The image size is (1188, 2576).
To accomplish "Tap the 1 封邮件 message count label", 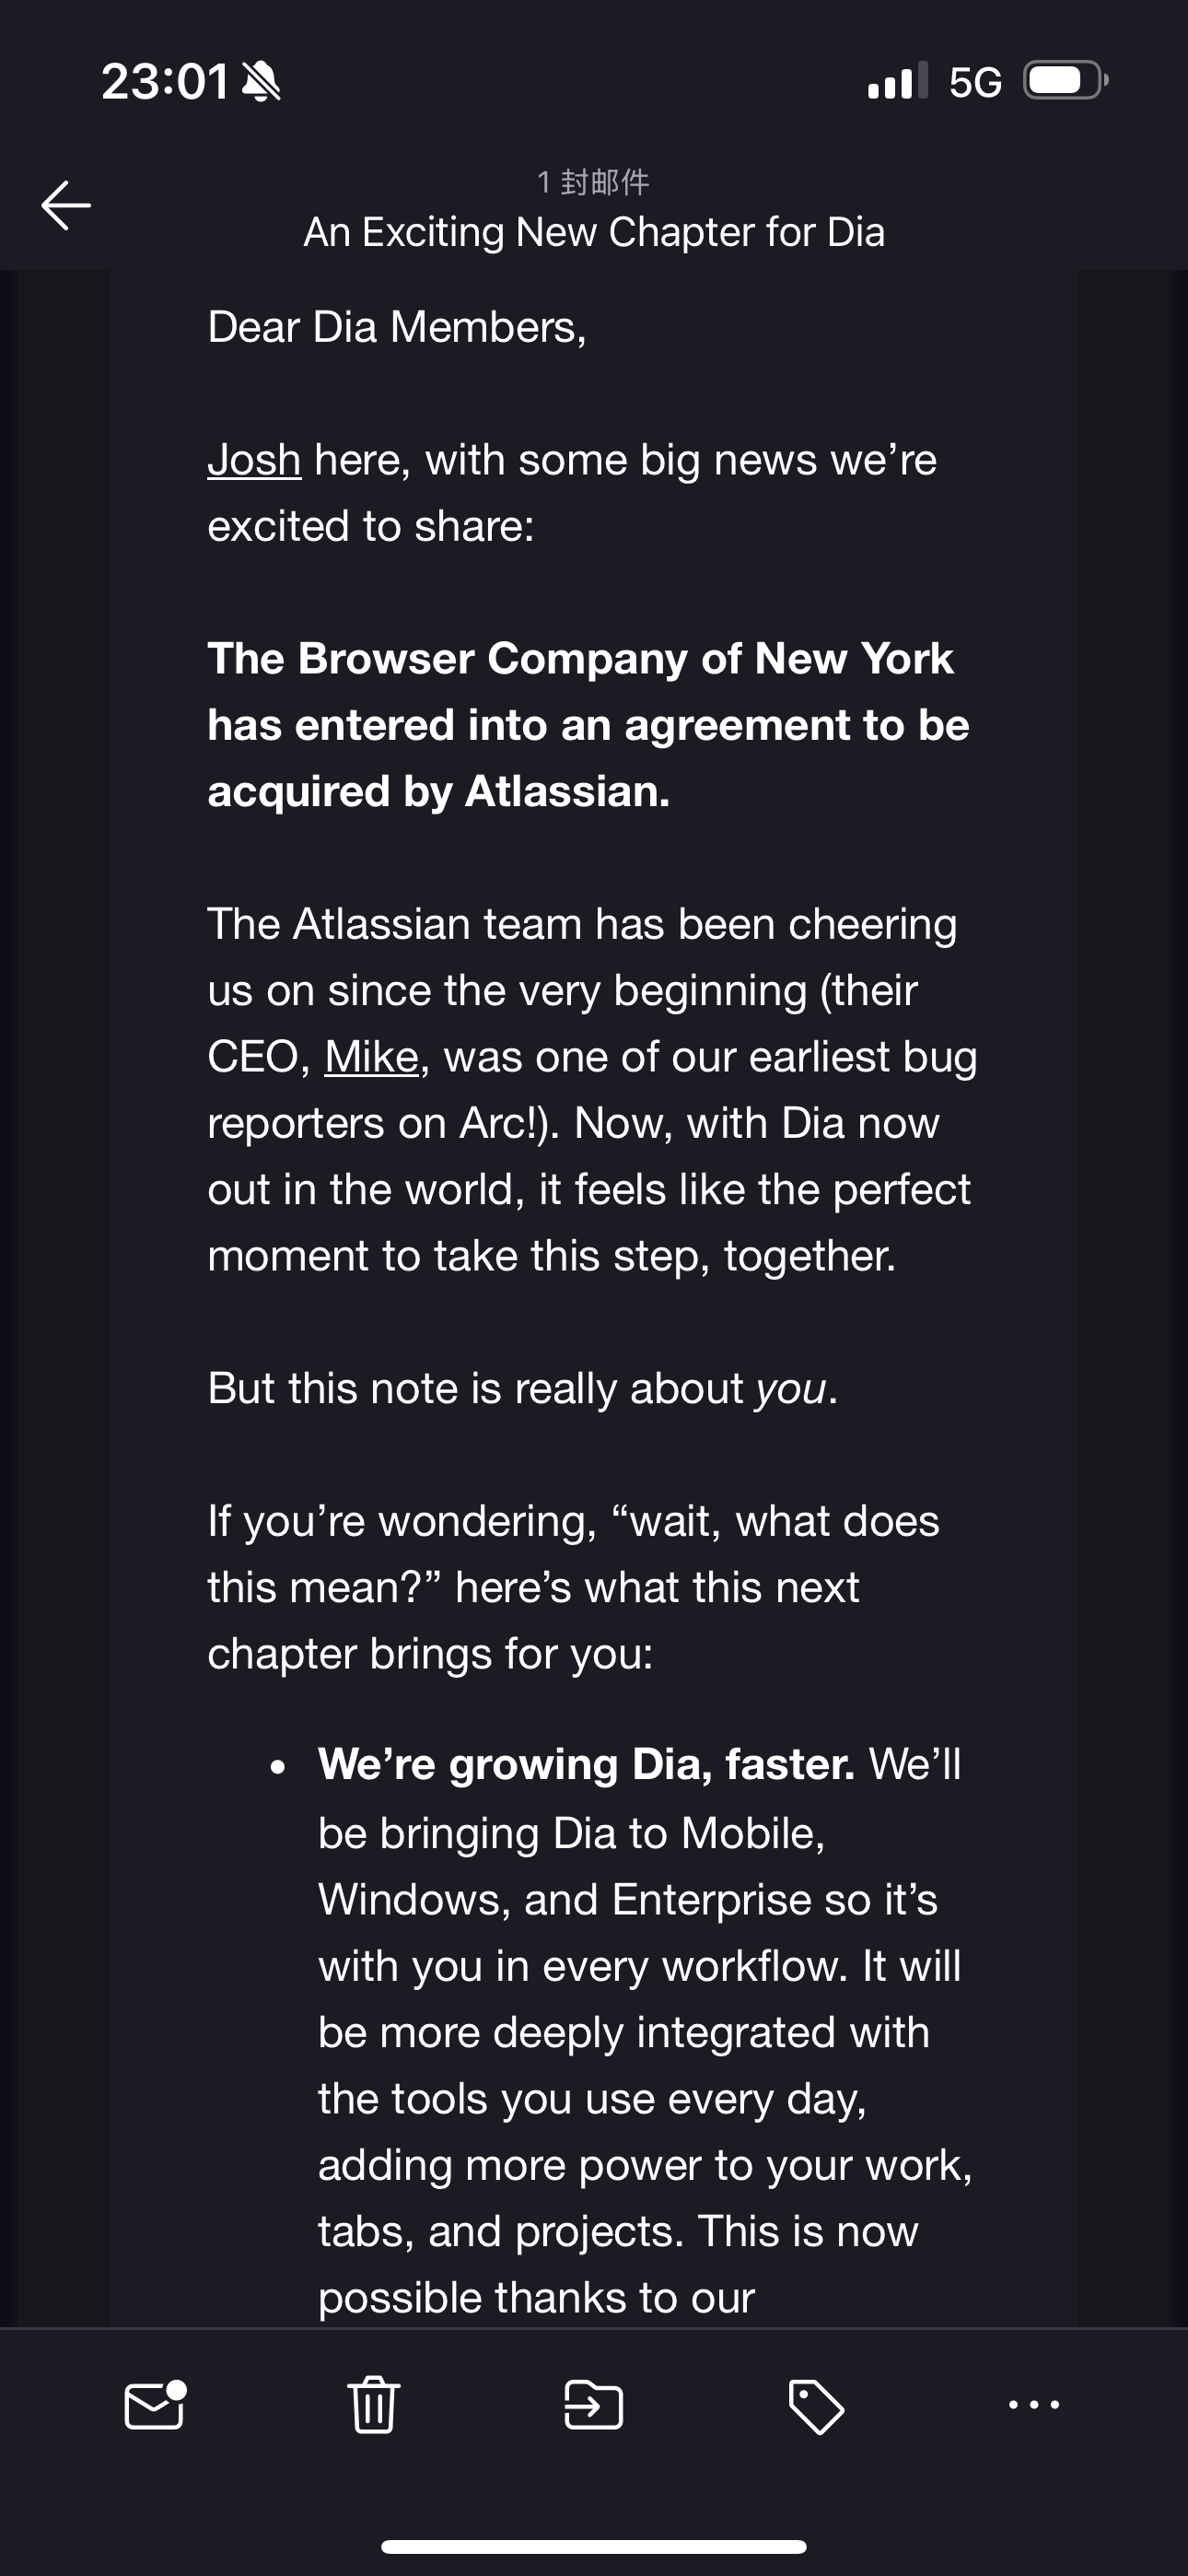I will (593, 182).
